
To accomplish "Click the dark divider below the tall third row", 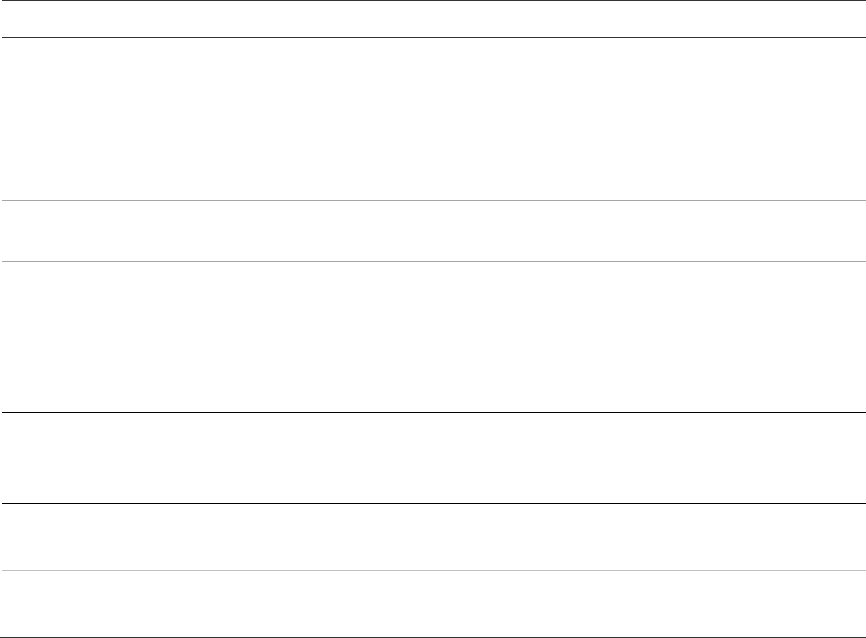I will tap(433, 412).
